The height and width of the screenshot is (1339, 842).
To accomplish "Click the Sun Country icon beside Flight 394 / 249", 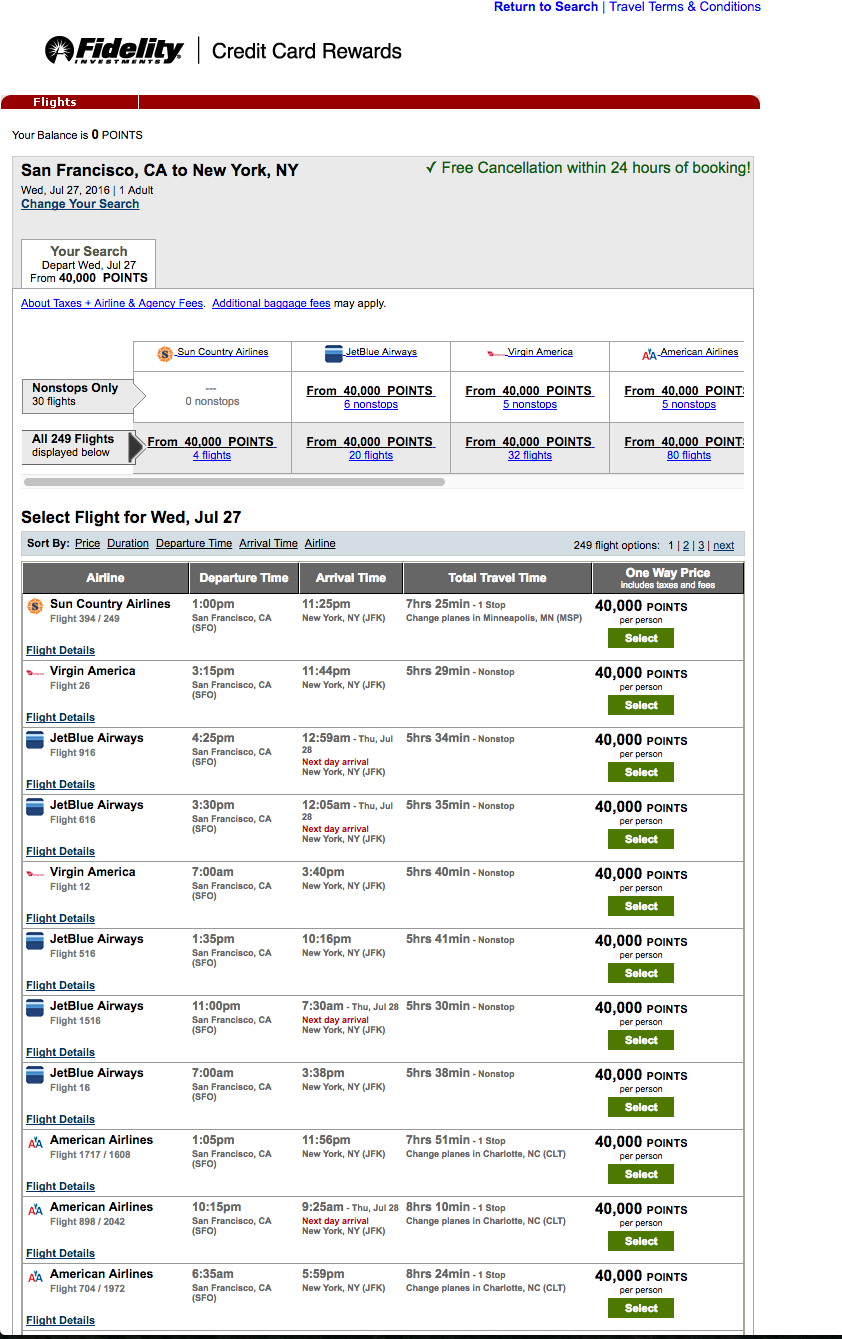I will 35,606.
